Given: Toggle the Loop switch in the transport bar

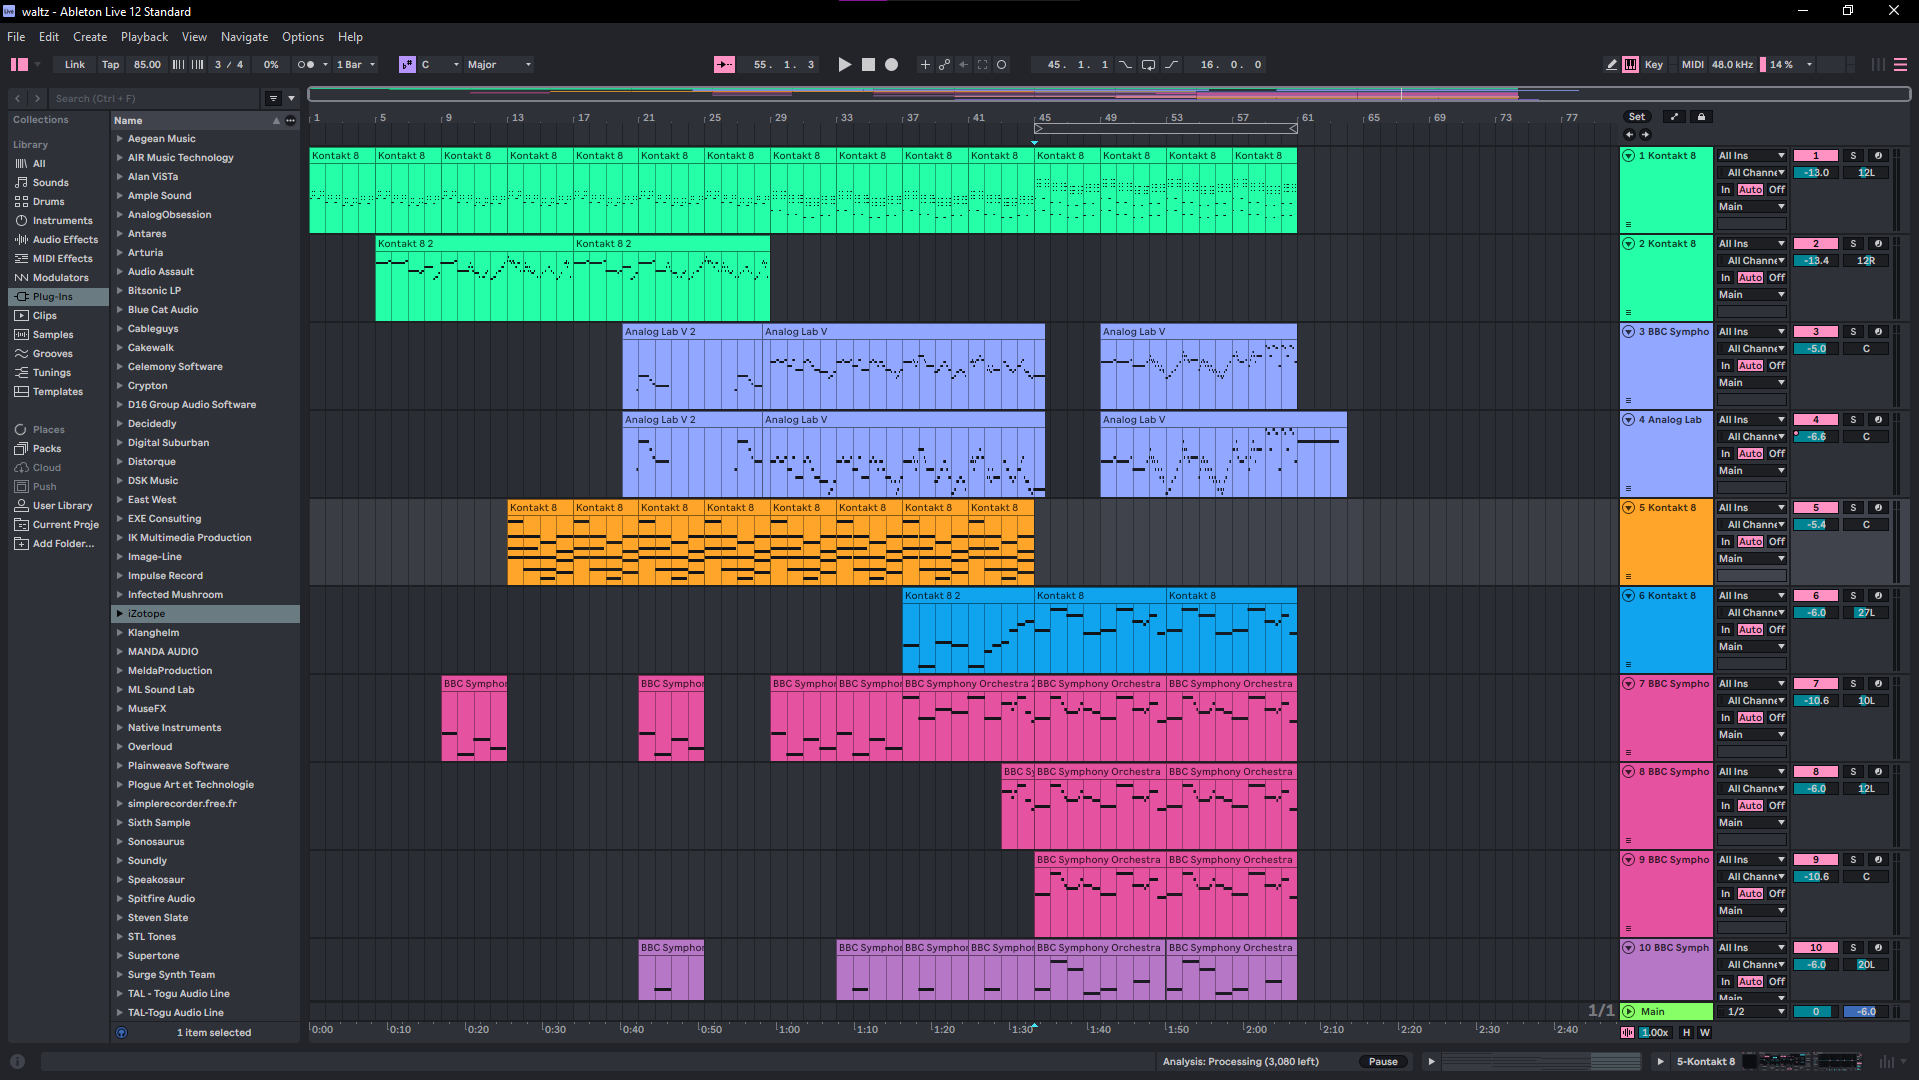Looking at the screenshot, I should click(1148, 65).
